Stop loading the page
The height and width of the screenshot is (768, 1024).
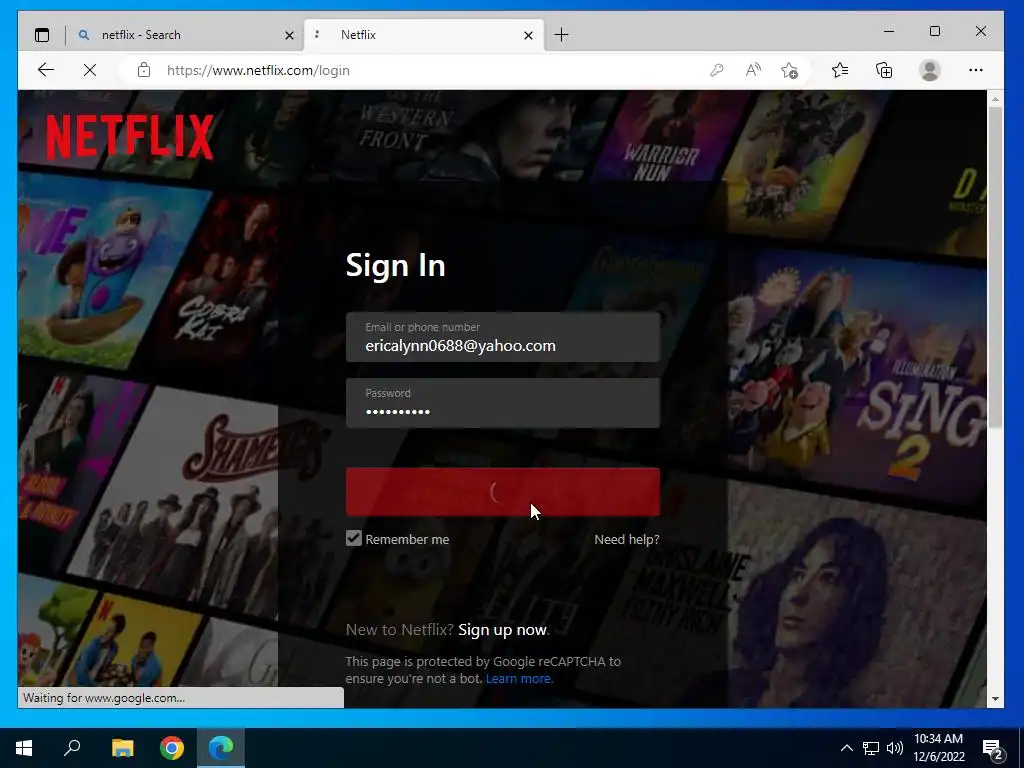[x=90, y=70]
